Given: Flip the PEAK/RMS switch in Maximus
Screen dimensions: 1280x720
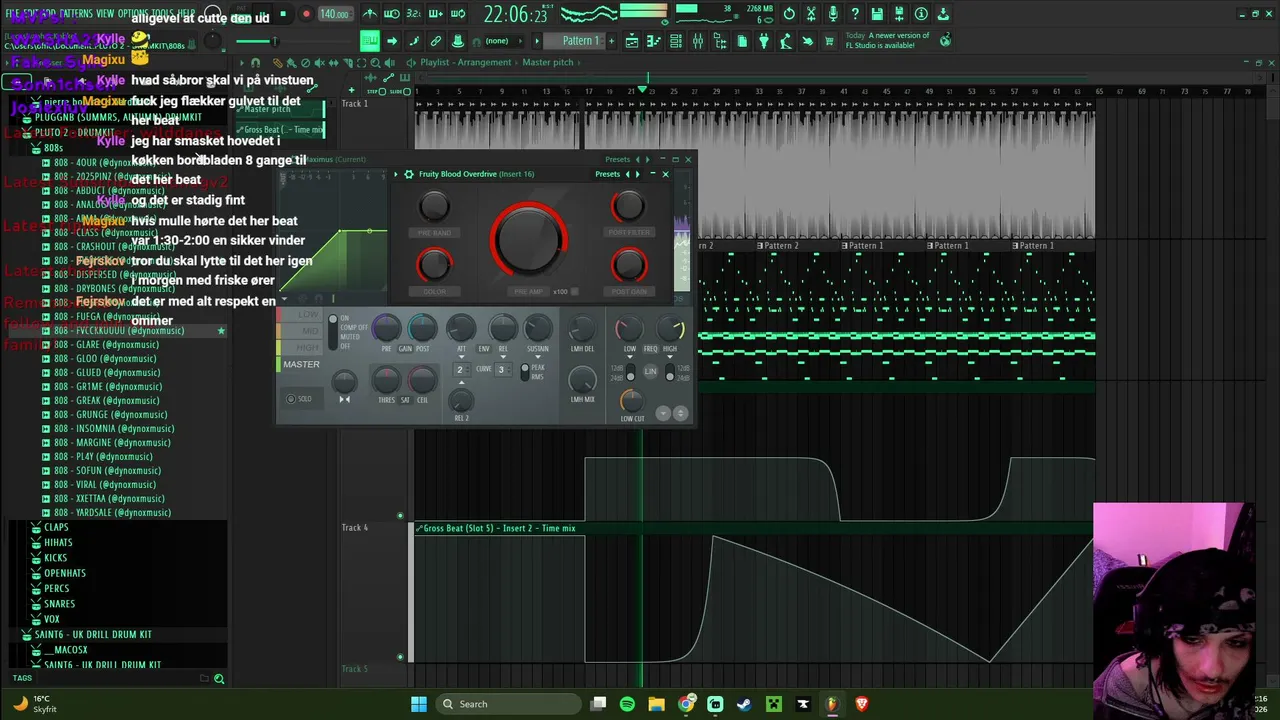Looking at the screenshot, I should pyautogui.click(x=525, y=371).
